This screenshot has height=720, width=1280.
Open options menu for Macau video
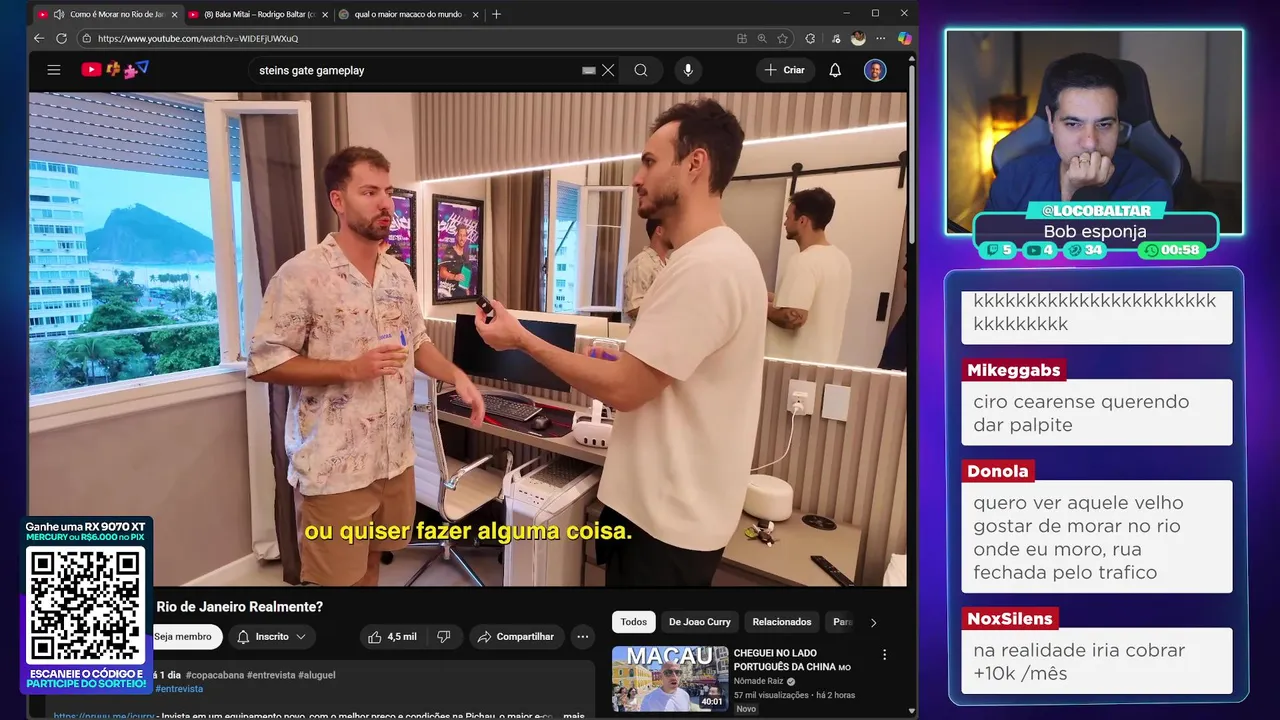tap(884, 655)
